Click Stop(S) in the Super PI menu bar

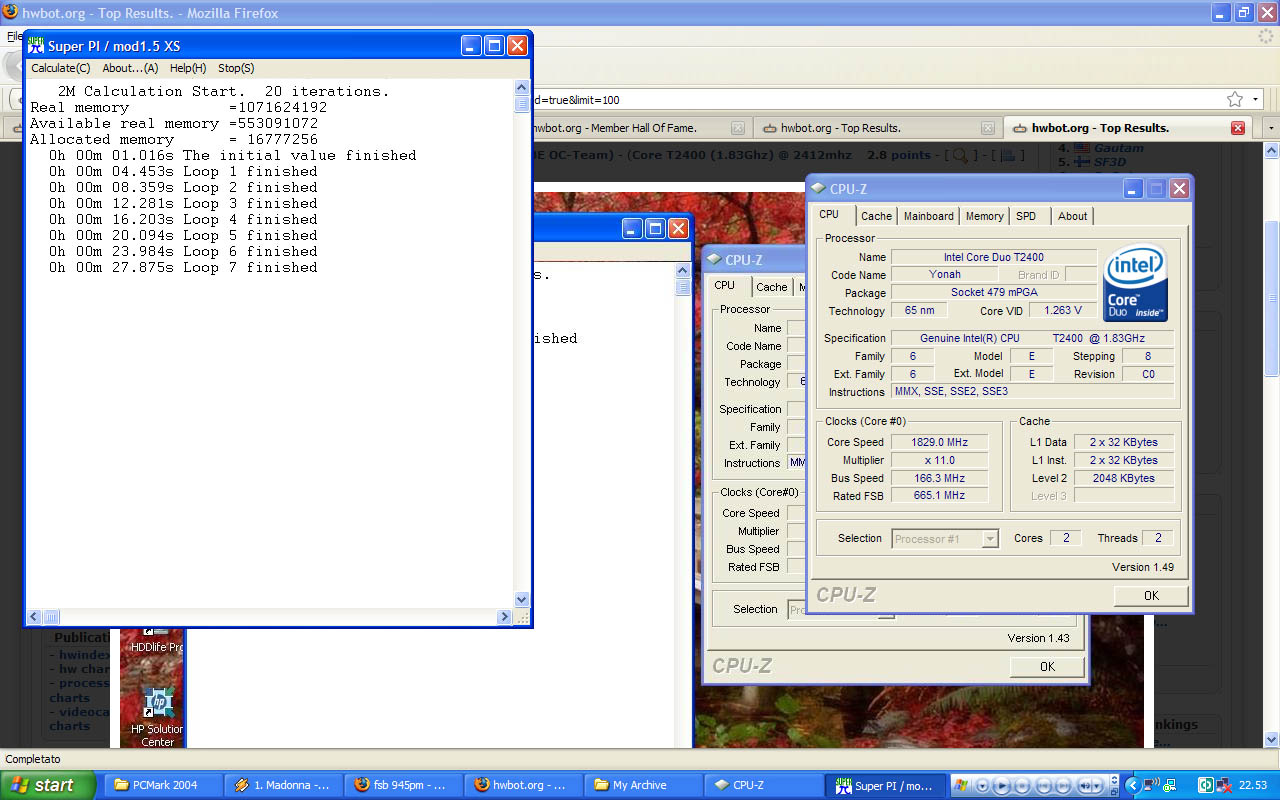236,68
